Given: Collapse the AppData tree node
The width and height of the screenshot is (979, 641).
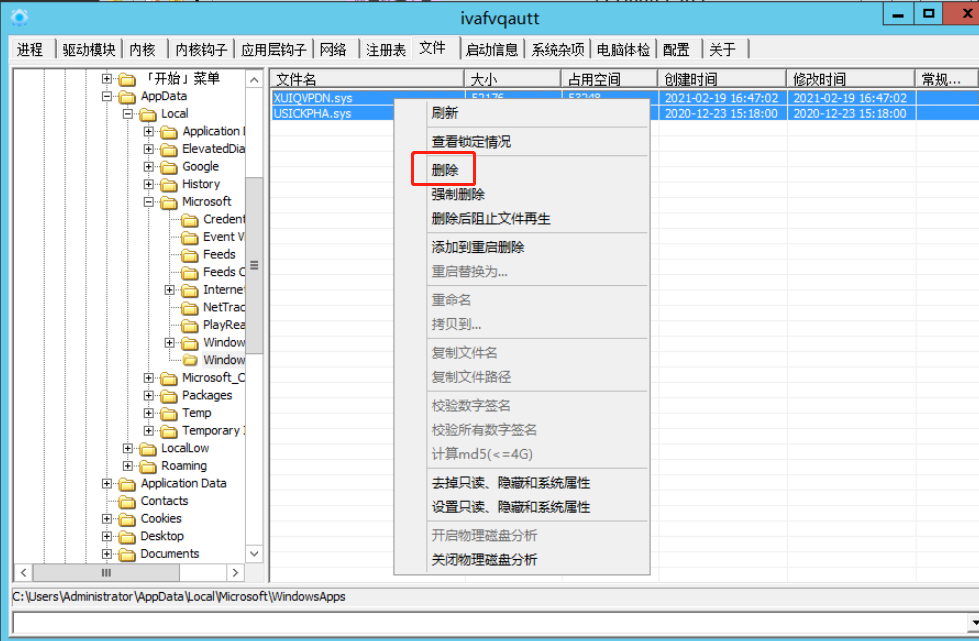Looking at the screenshot, I should point(107,97).
